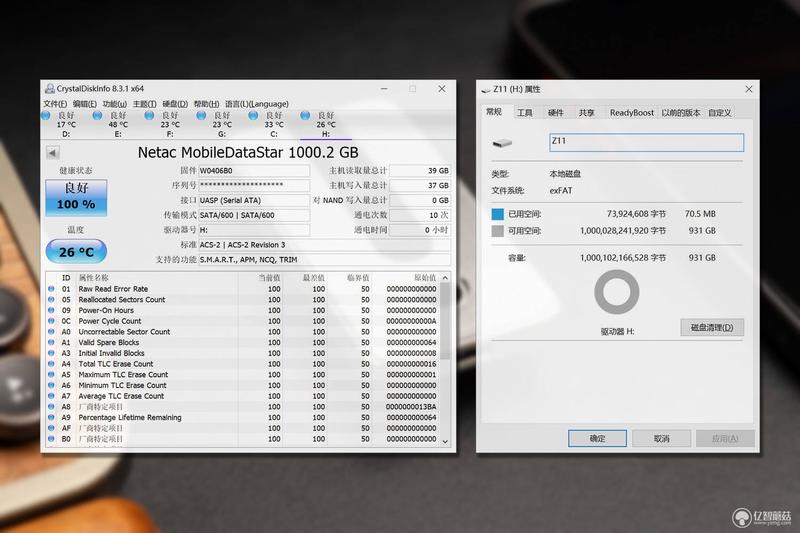Viewport: 800px width, 533px height.
Task: Click the 26 °C temperature indicator
Action: pos(76,251)
